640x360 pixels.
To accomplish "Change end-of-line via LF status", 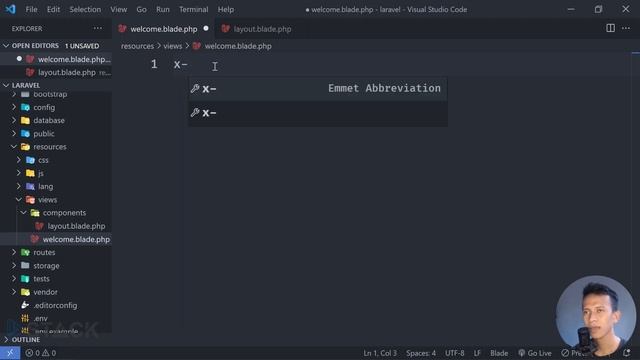I will (x=477, y=353).
